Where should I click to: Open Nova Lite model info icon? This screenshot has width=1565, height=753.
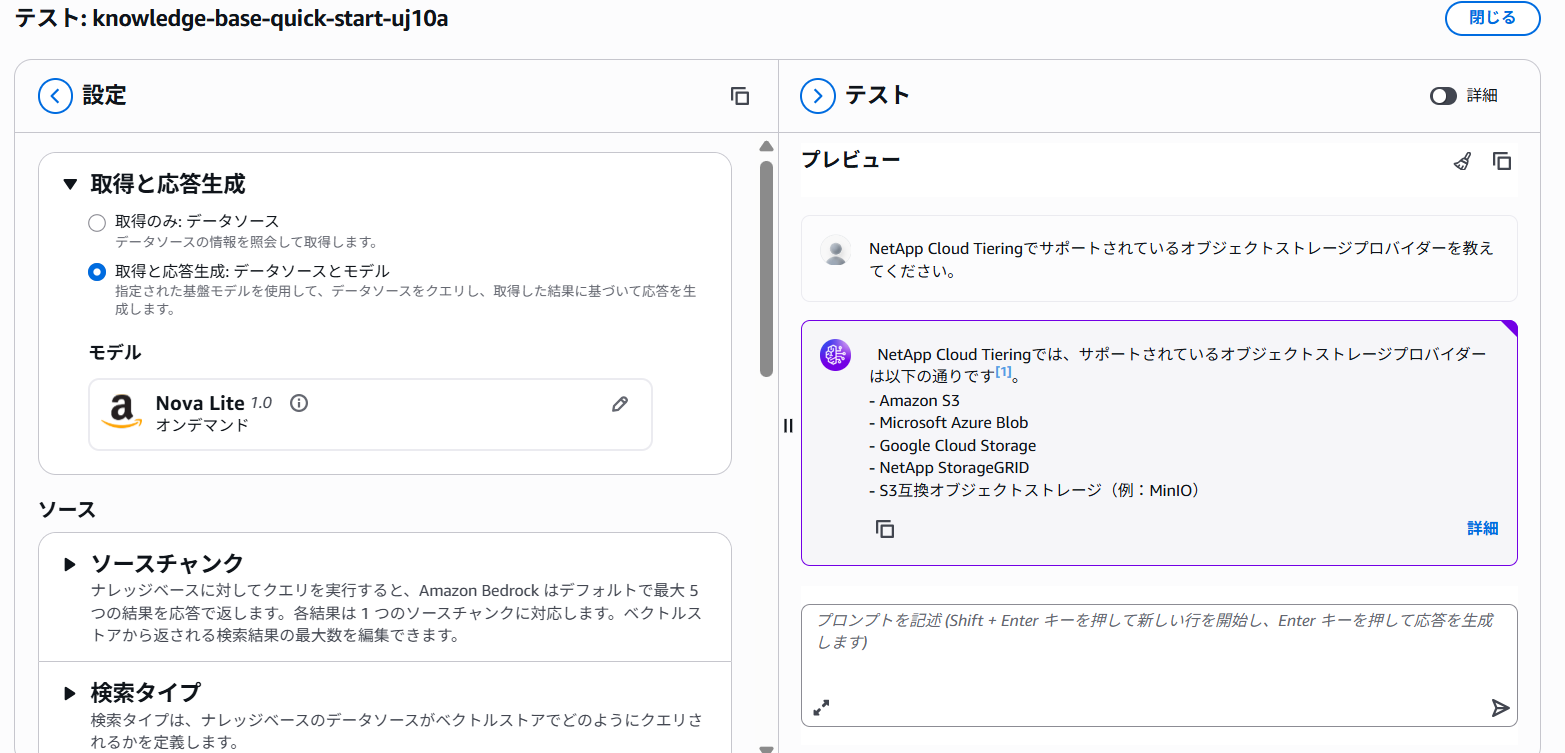298,403
